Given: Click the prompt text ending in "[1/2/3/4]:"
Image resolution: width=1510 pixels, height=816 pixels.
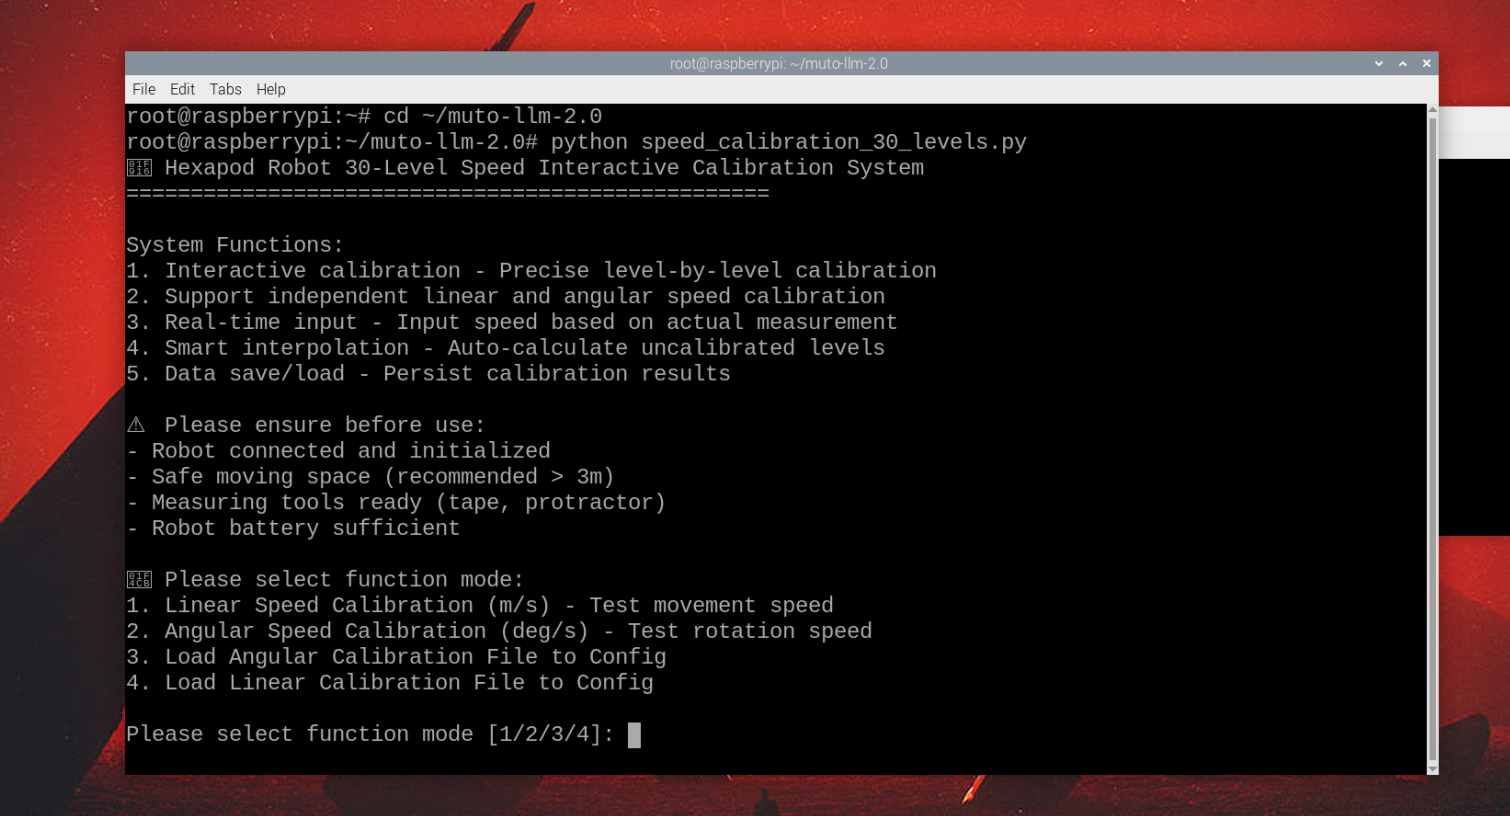Looking at the screenshot, I should [x=370, y=735].
